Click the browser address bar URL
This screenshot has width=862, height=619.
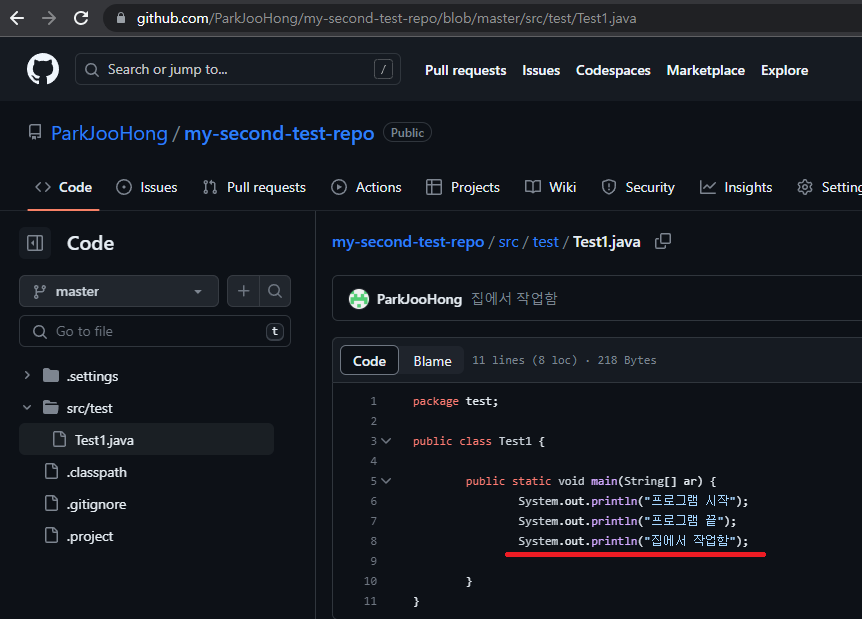tap(386, 18)
